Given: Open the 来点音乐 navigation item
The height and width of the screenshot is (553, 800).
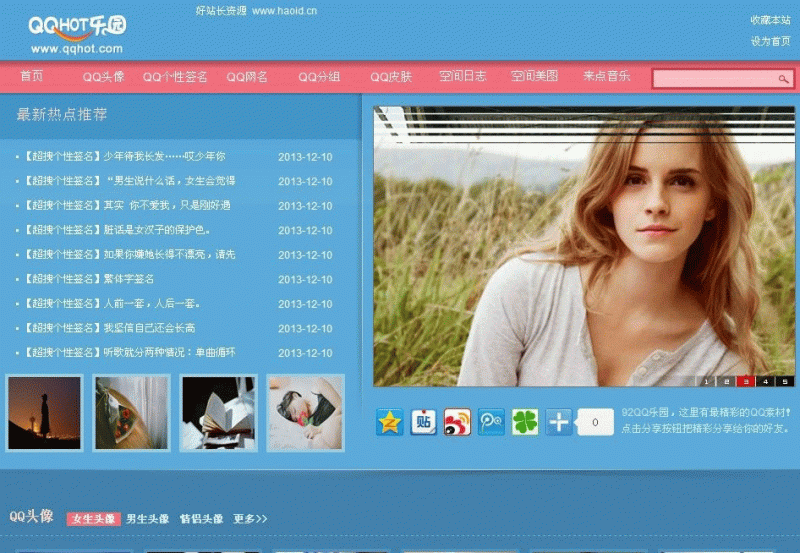Looking at the screenshot, I should pos(607,77).
